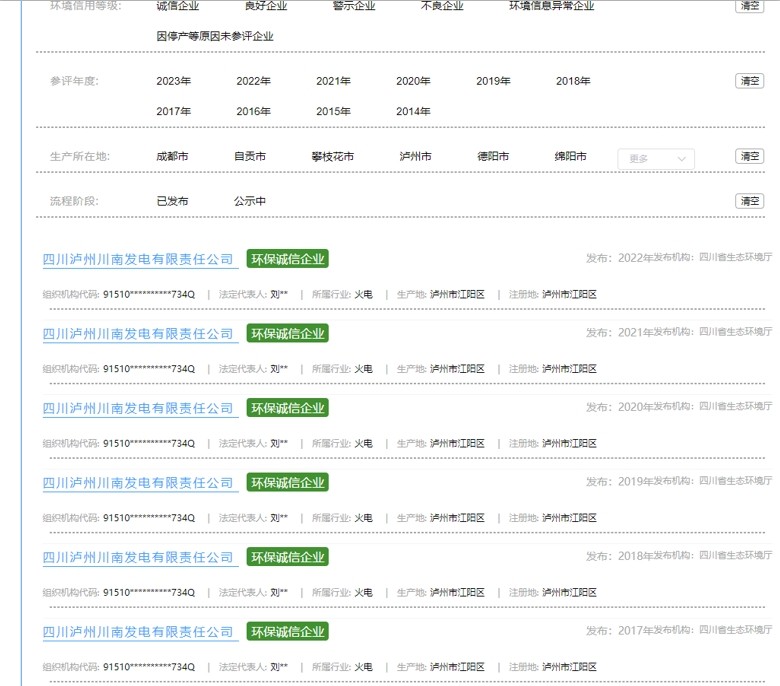
Task: Click the 发布：2019年 publication text
Action: point(619,482)
